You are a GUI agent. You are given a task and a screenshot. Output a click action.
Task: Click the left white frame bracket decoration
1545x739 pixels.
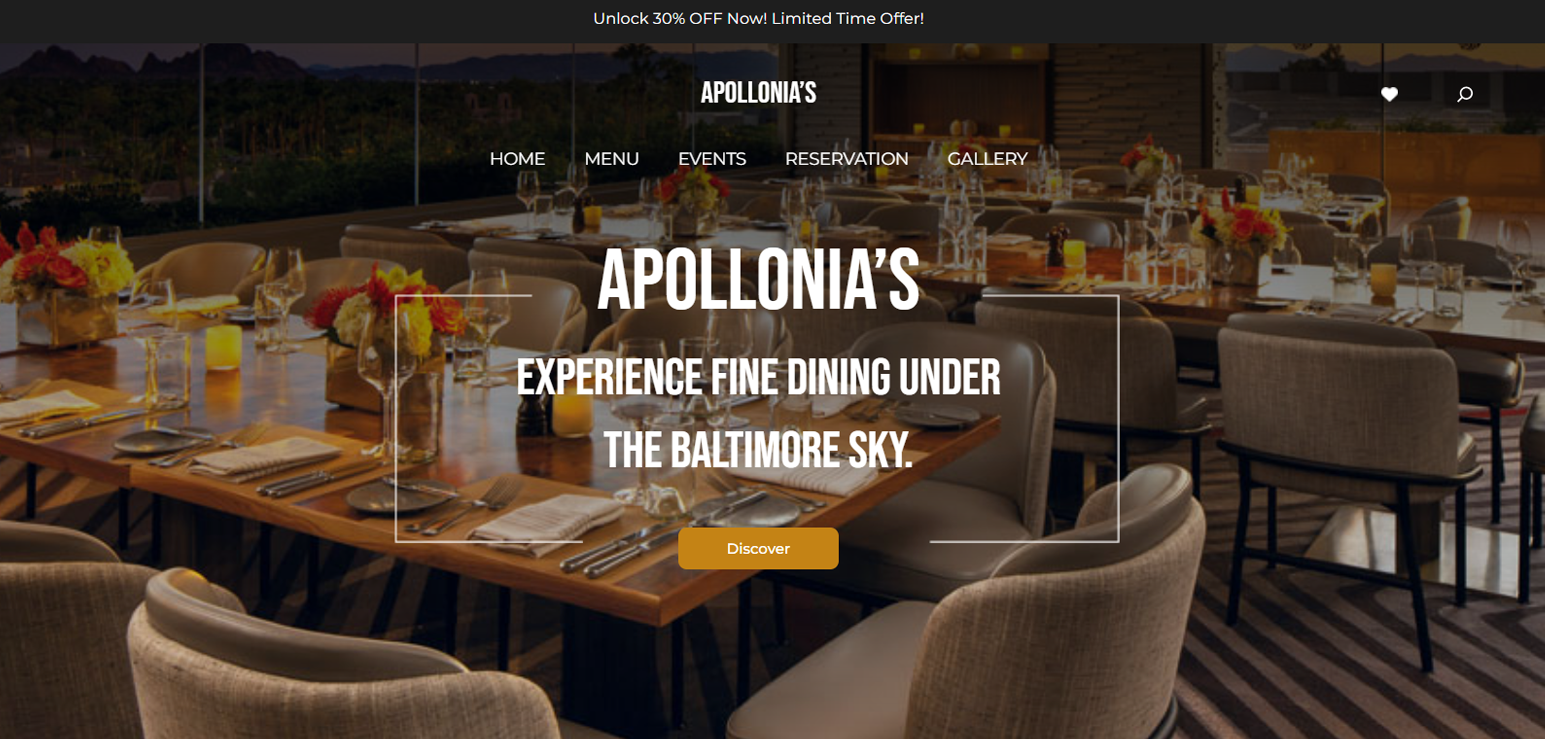(397, 418)
